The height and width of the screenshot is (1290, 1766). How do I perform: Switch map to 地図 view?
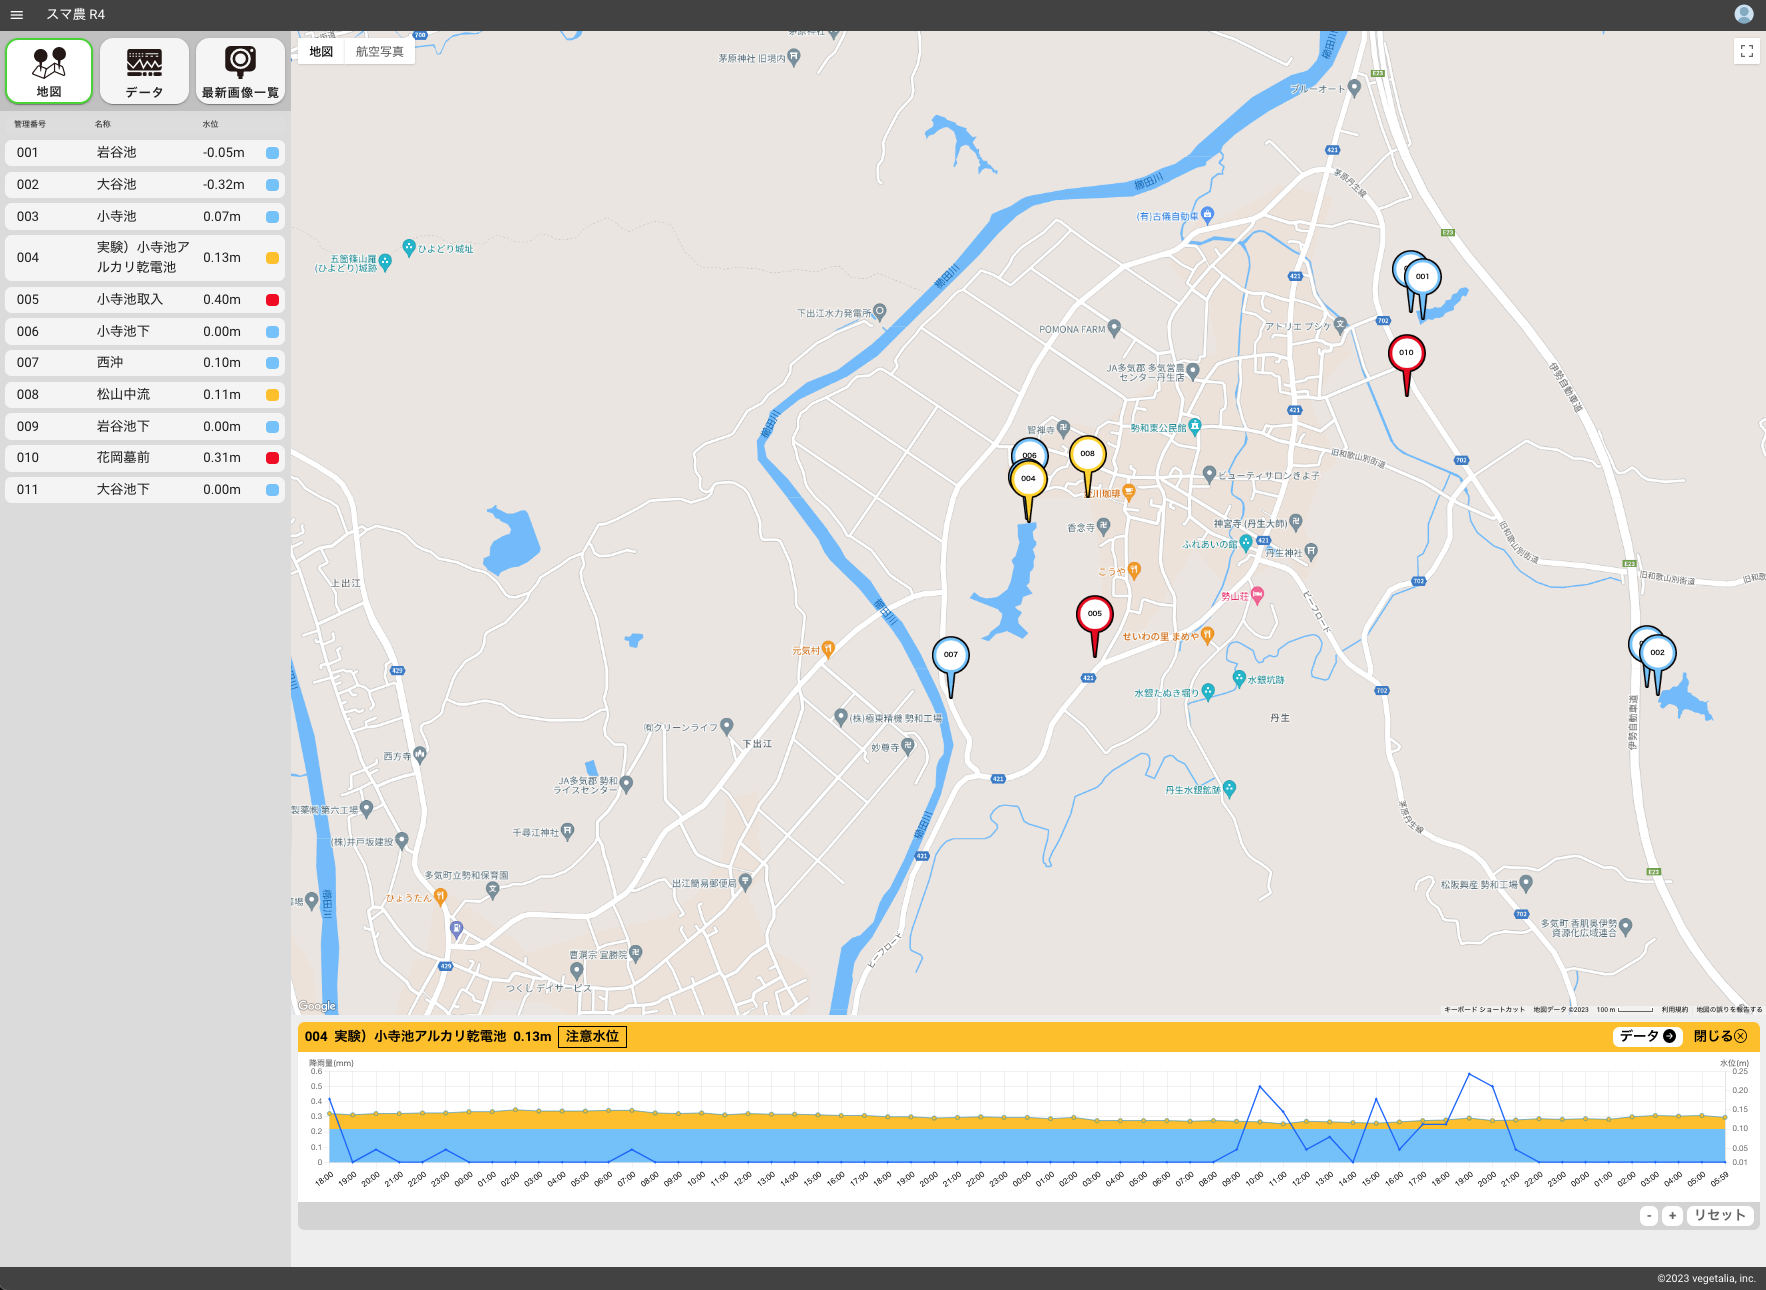321,52
